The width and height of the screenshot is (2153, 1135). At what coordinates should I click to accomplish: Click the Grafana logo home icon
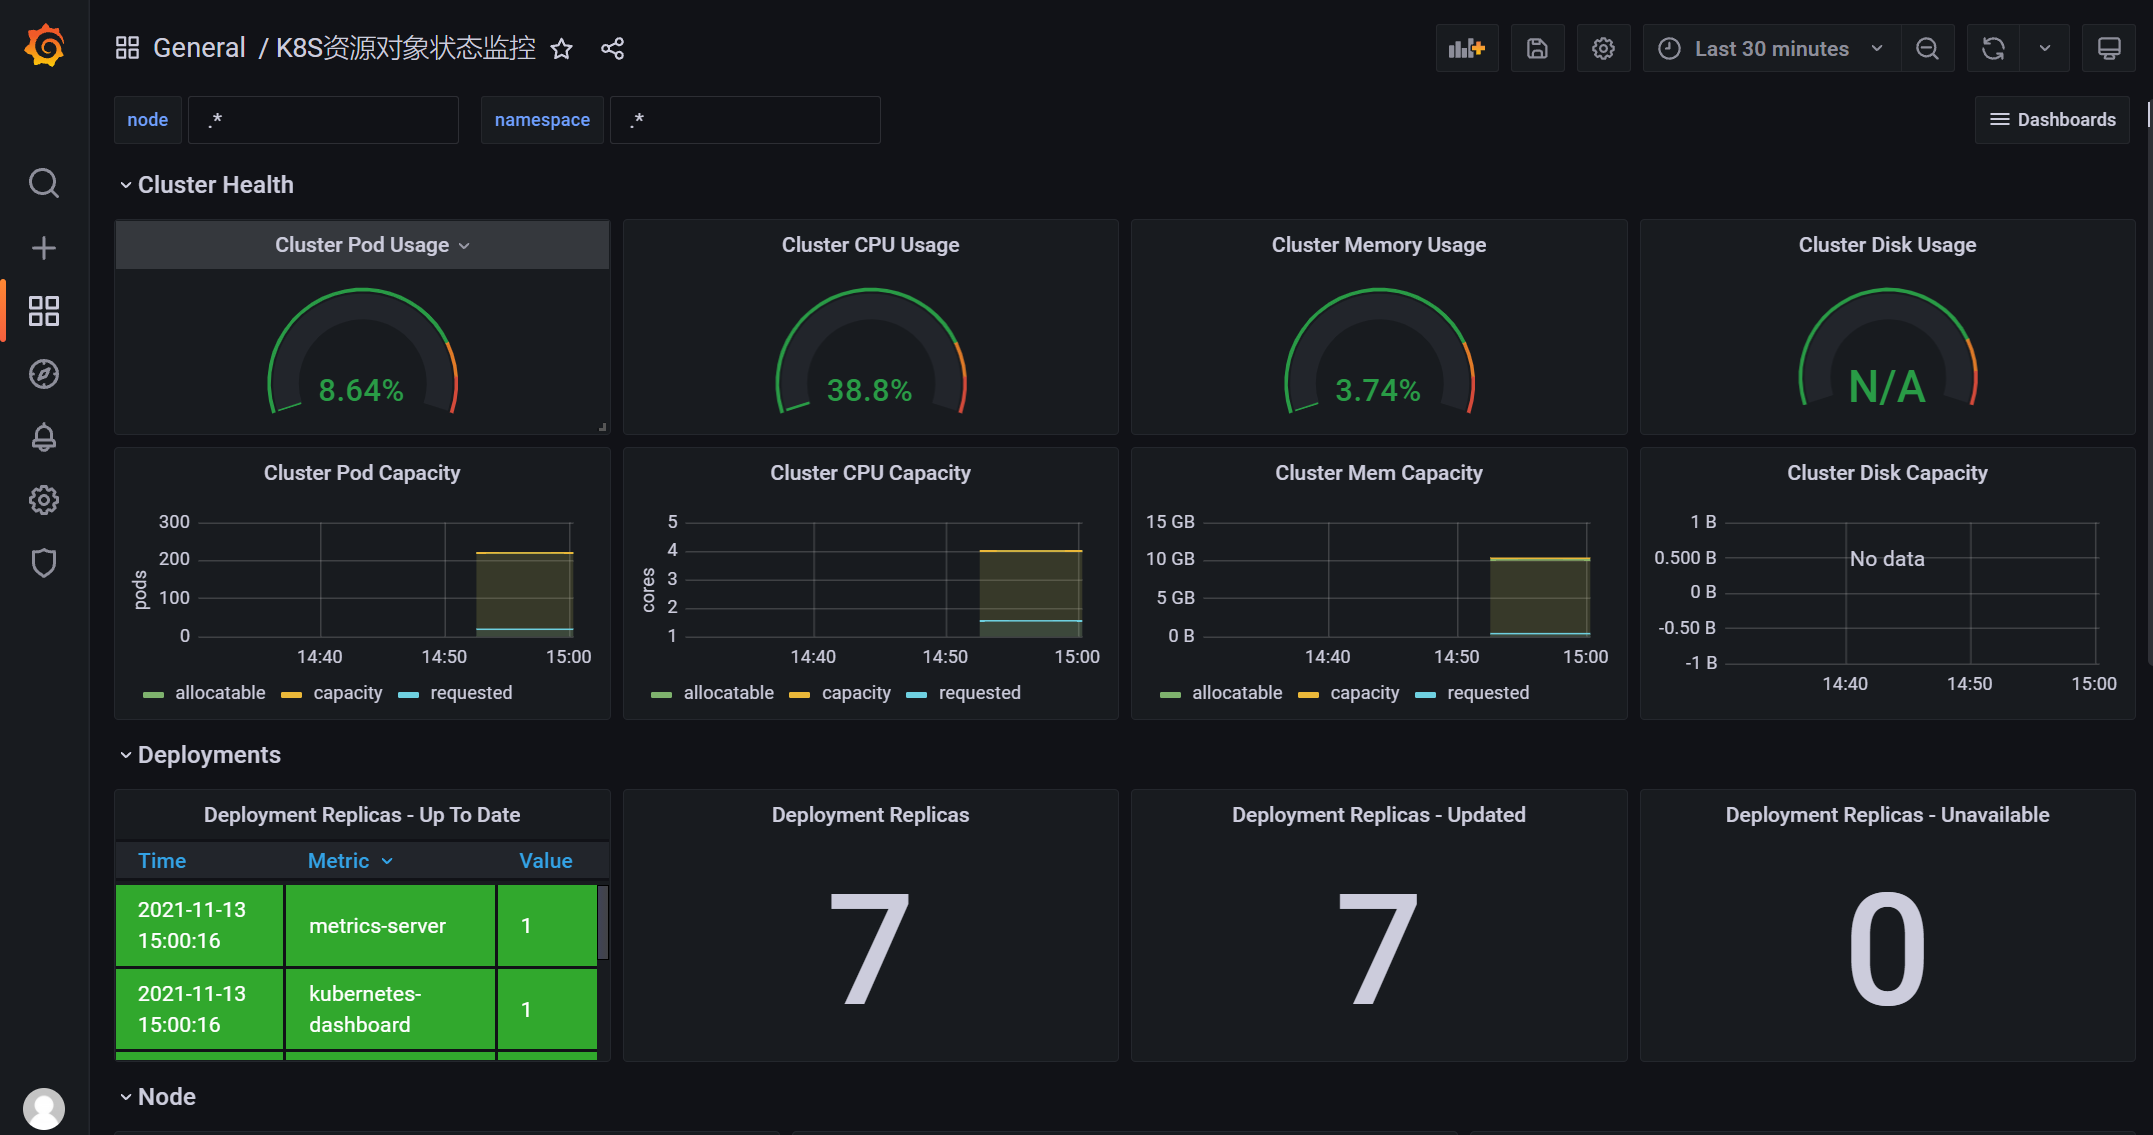coord(44,46)
